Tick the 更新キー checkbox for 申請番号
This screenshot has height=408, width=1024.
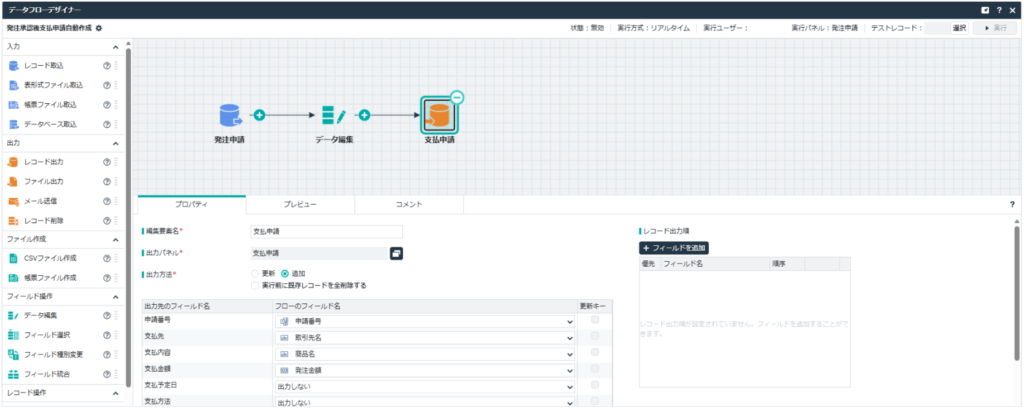[x=595, y=320]
